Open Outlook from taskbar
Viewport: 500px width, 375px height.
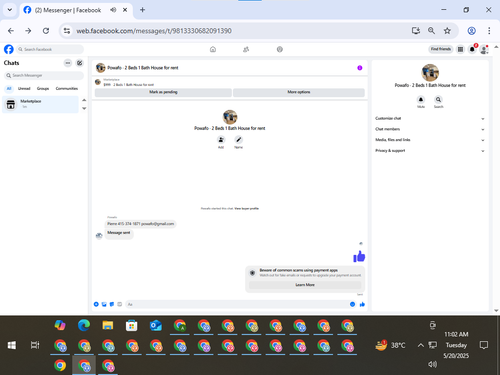click(x=156, y=325)
